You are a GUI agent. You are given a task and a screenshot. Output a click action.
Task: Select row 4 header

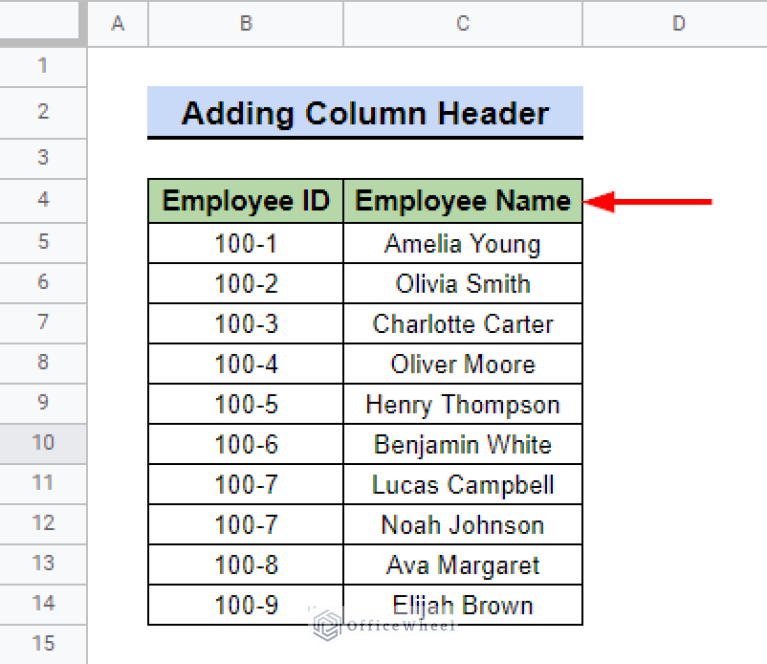(x=43, y=201)
